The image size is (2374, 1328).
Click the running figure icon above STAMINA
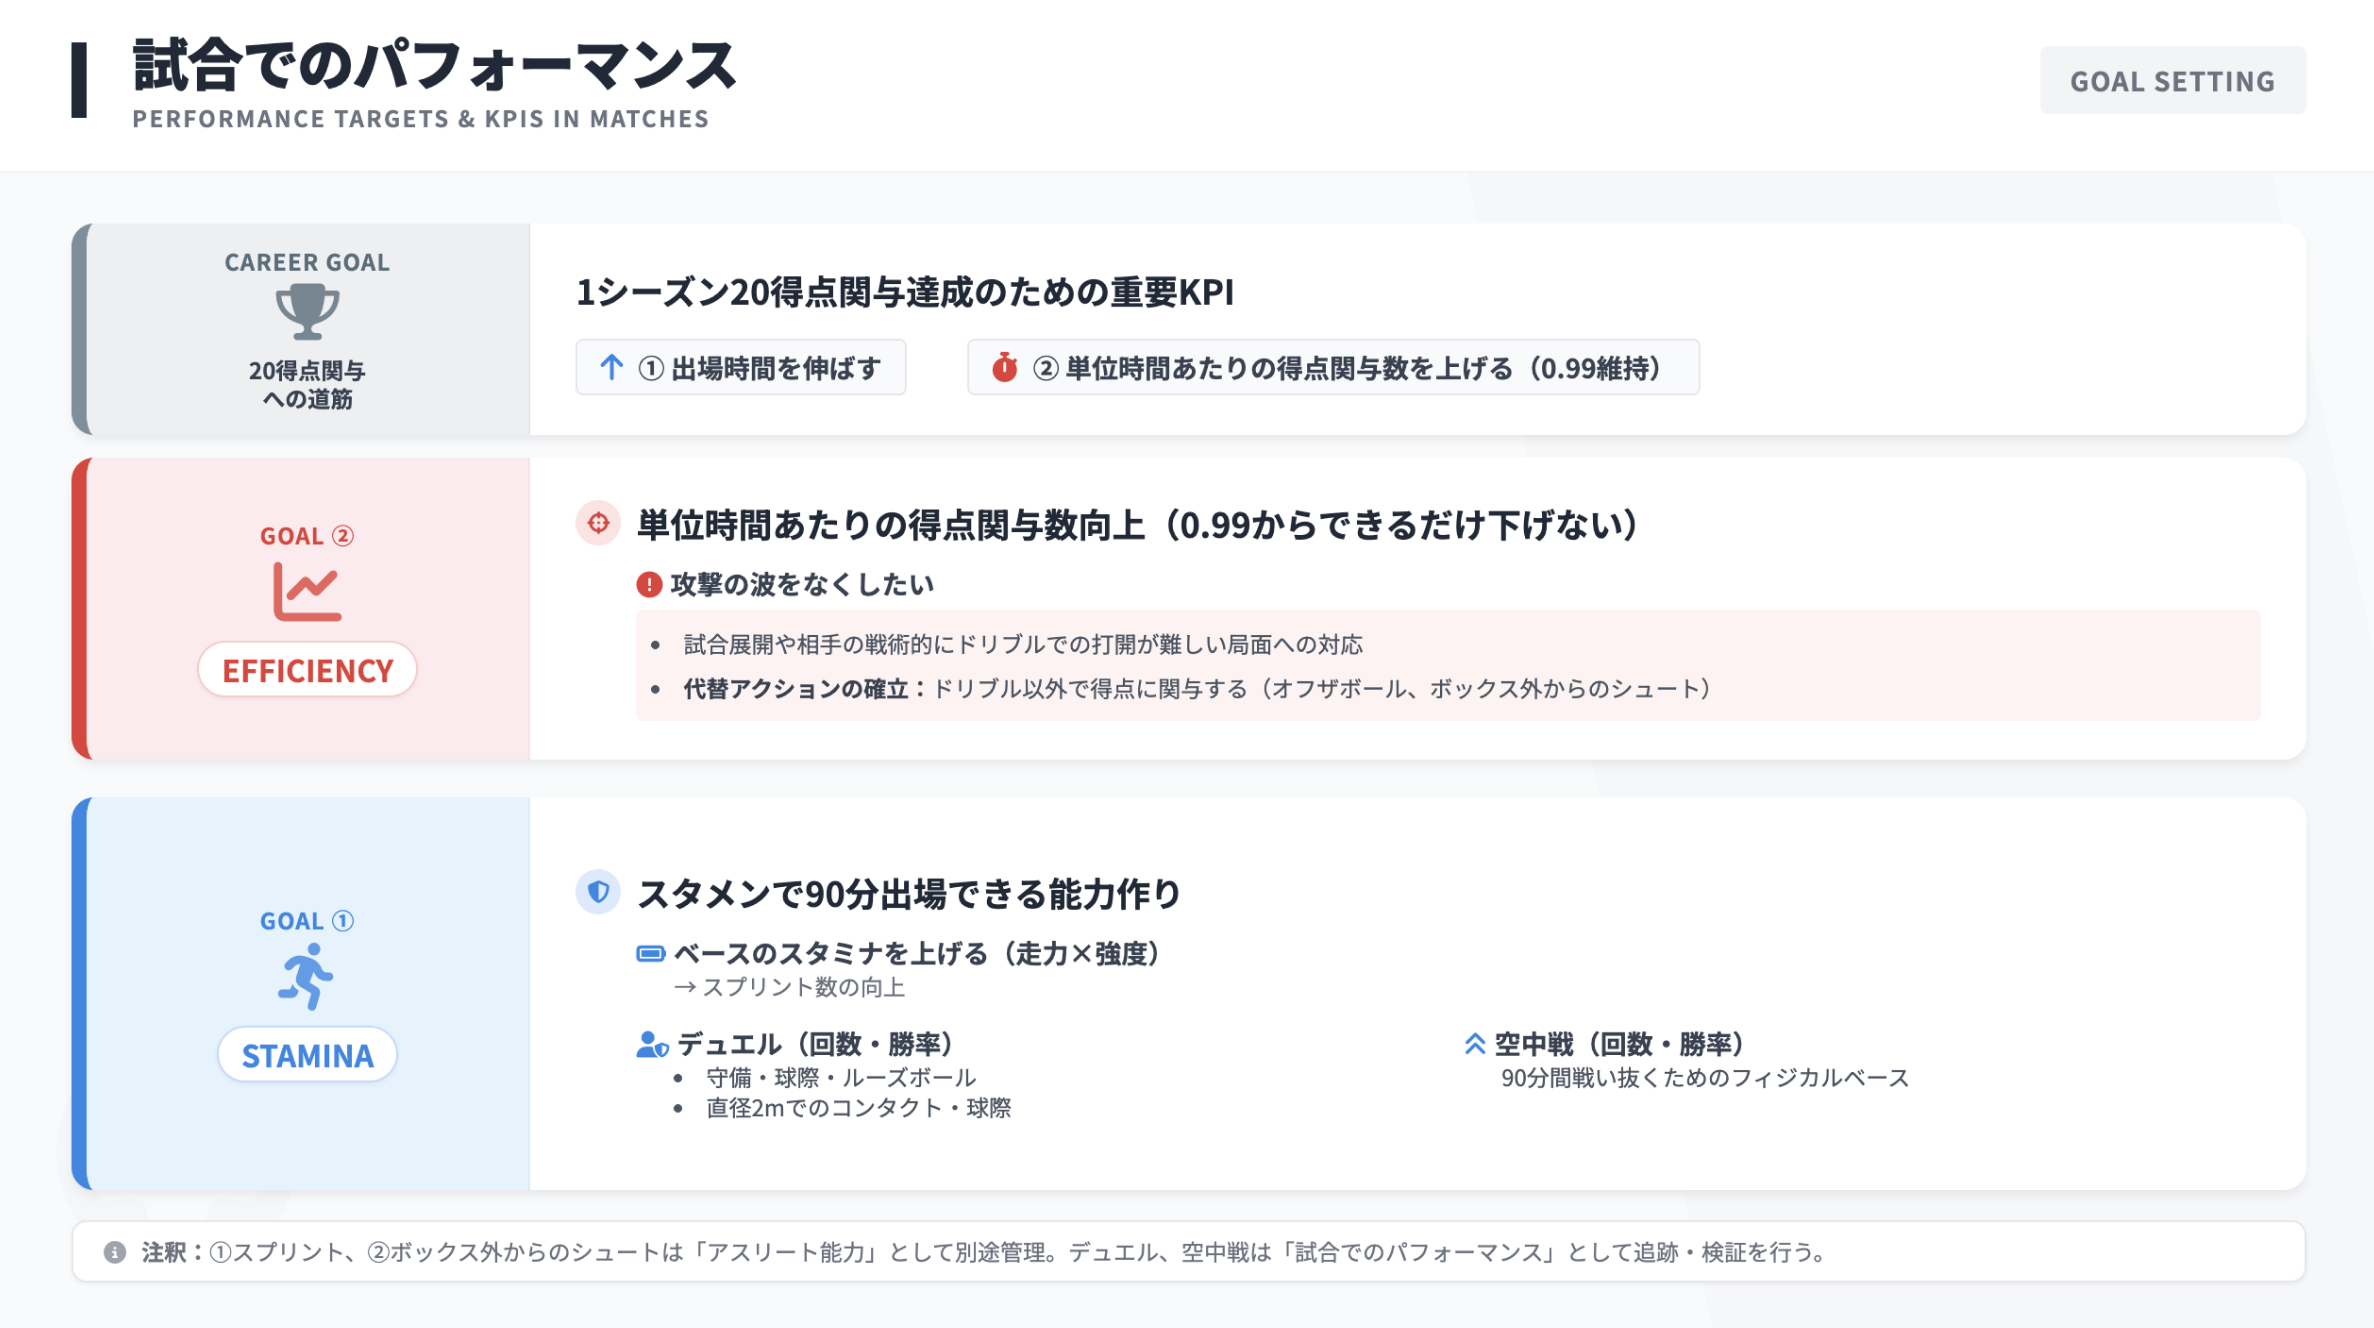point(306,976)
